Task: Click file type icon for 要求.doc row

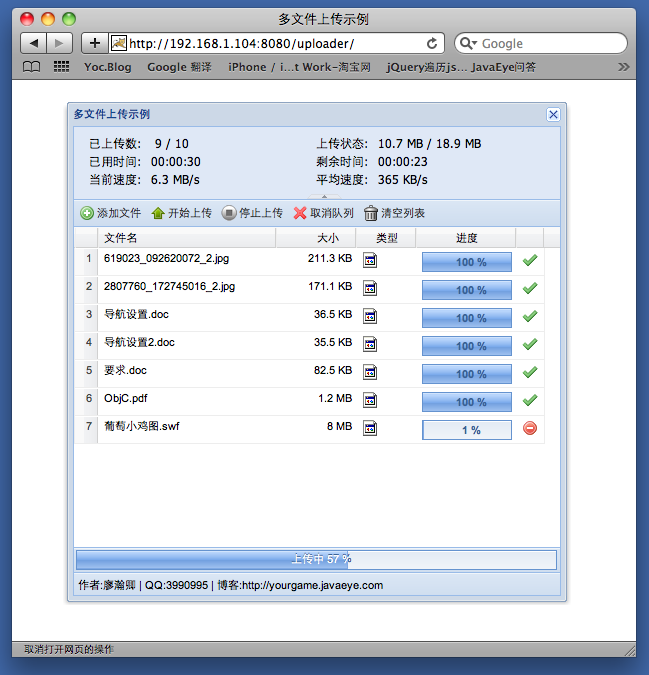Action: coord(370,372)
